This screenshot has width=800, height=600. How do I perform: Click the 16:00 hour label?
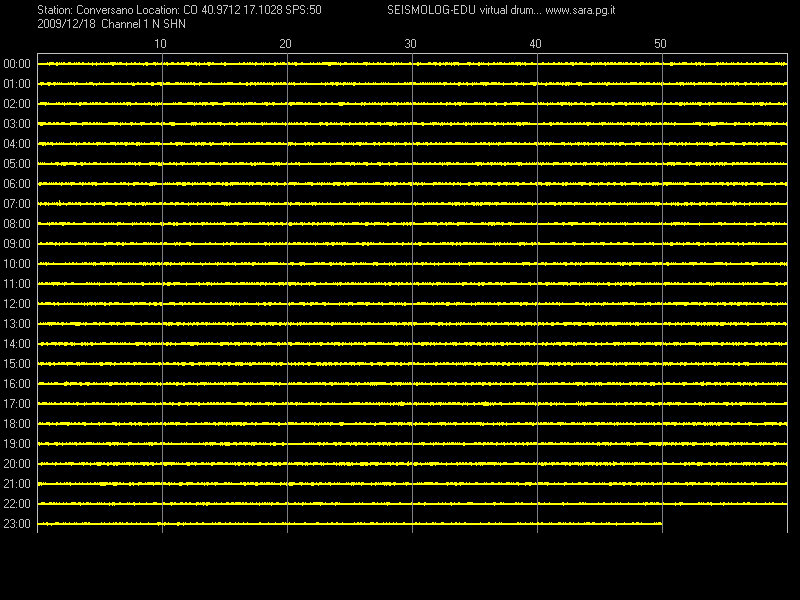pyautogui.click(x=17, y=384)
